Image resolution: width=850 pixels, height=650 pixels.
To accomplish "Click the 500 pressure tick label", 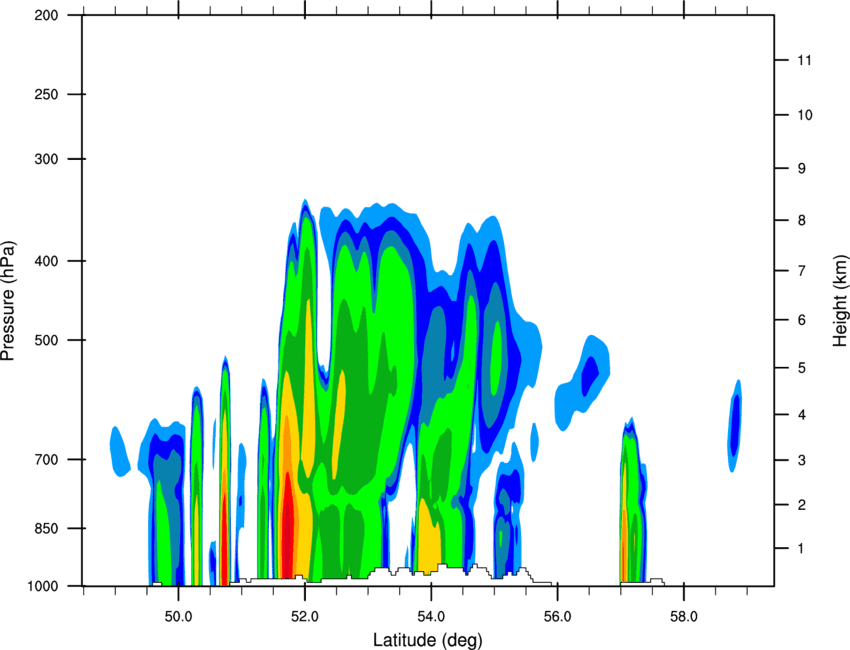I will (x=46, y=340).
